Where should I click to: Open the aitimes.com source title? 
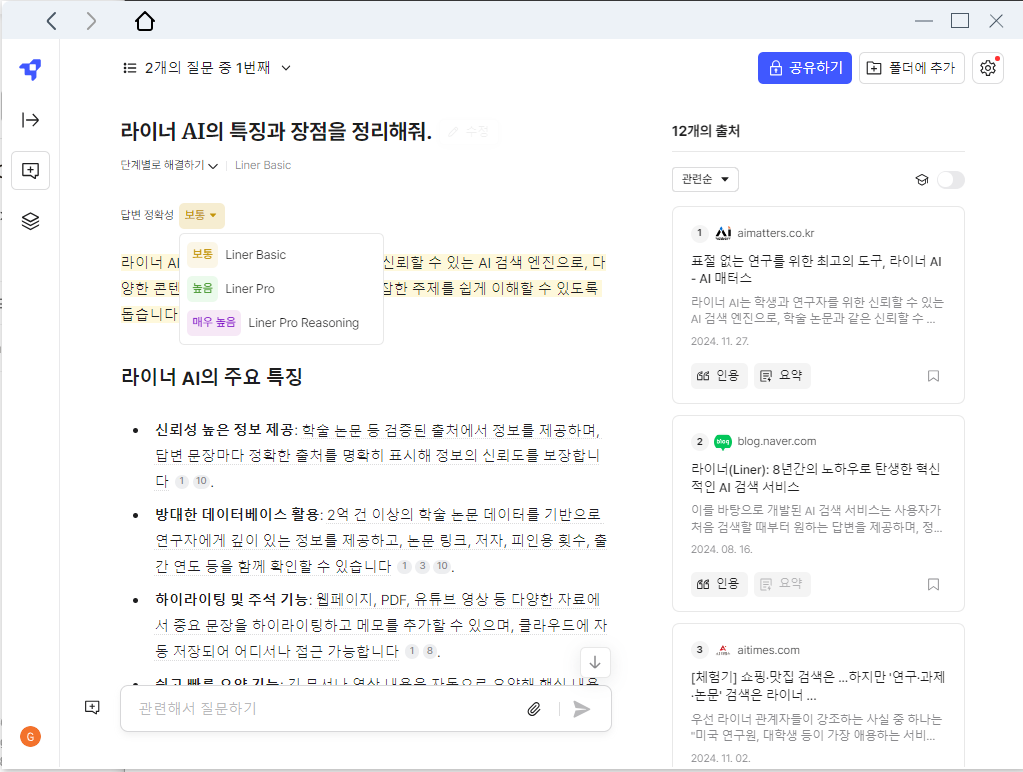point(818,686)
